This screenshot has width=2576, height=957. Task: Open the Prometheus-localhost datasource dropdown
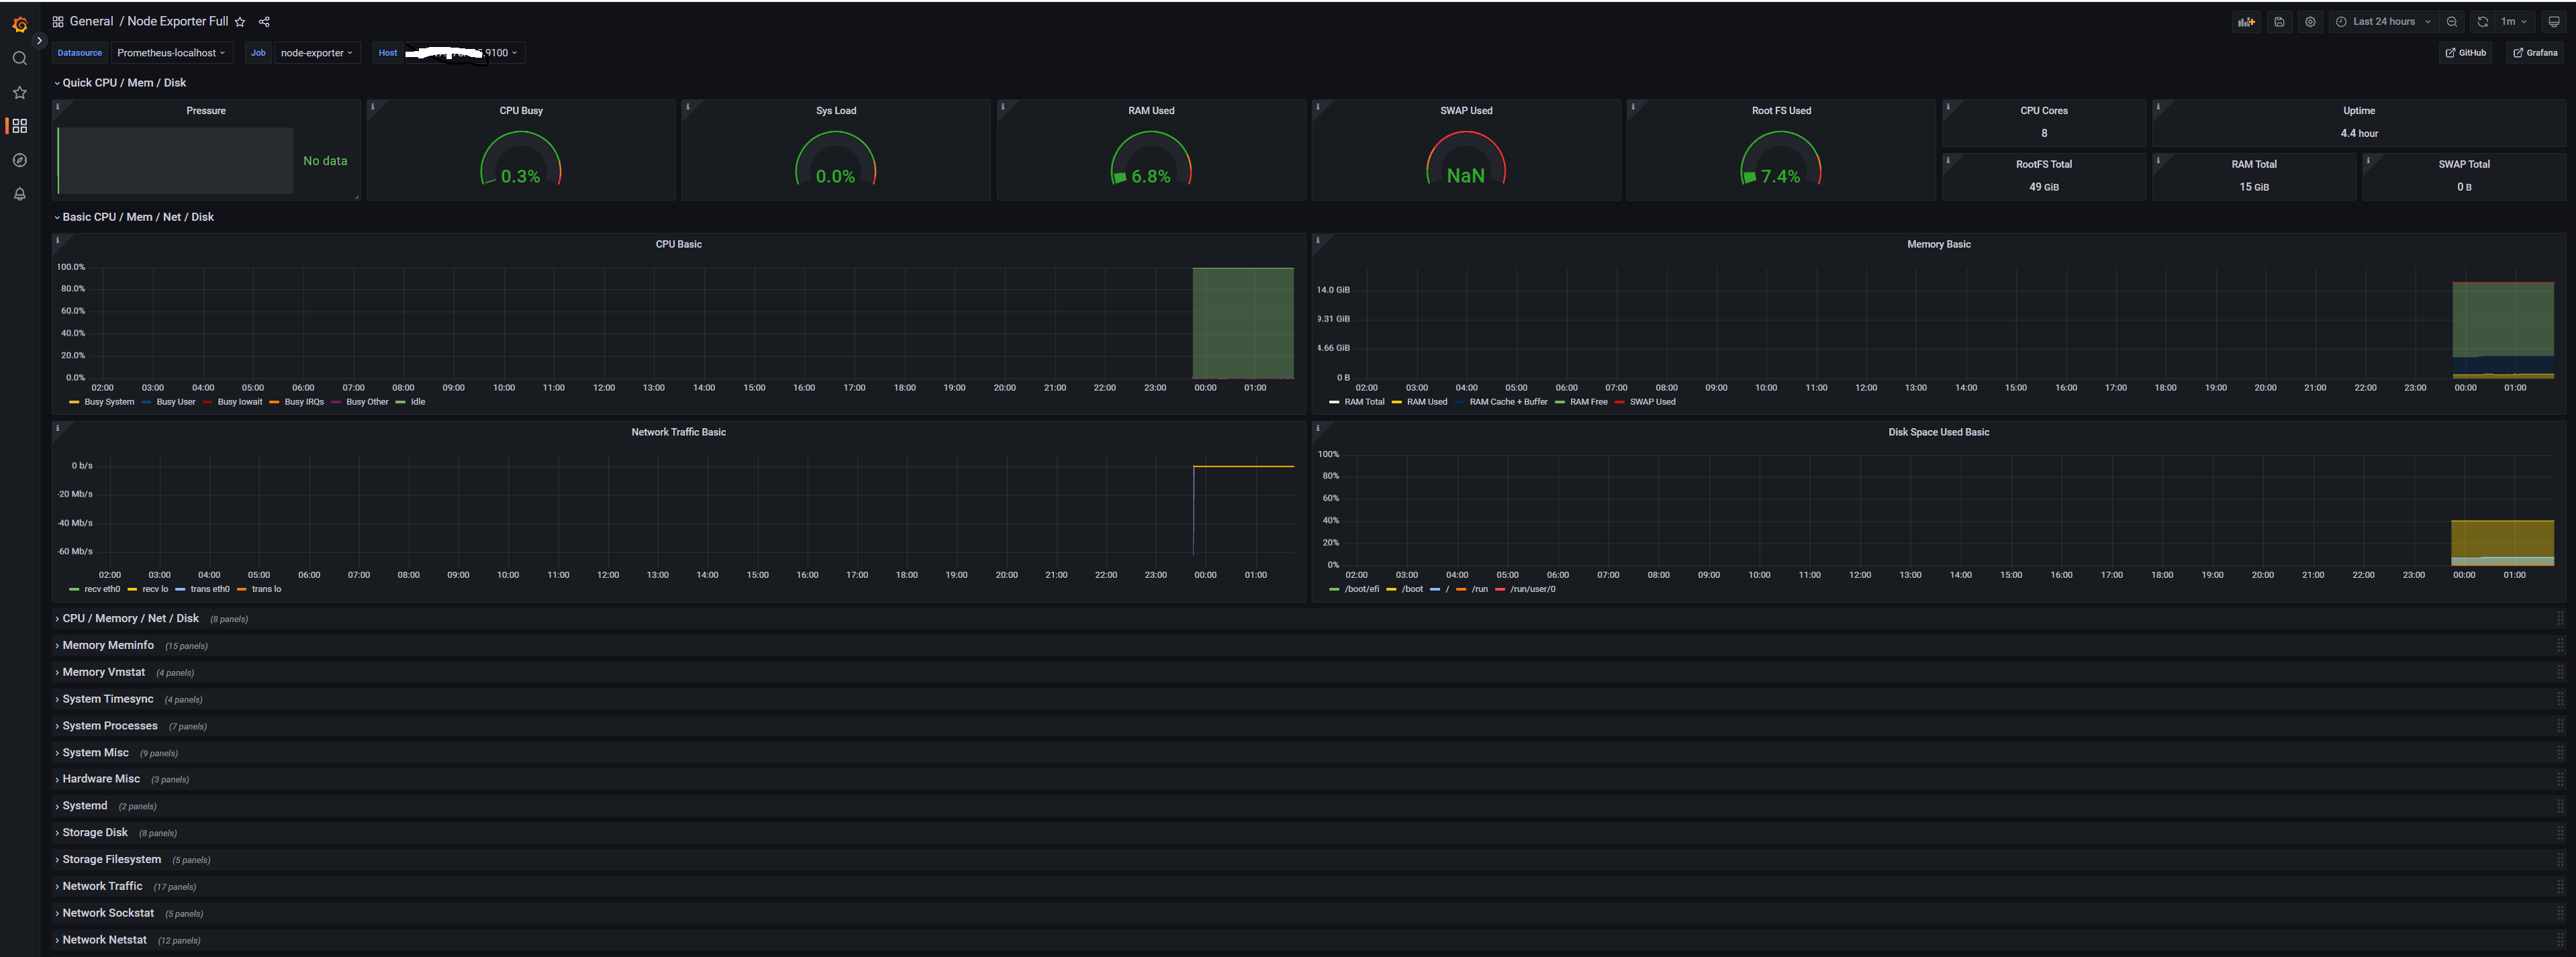click(170, 53)
